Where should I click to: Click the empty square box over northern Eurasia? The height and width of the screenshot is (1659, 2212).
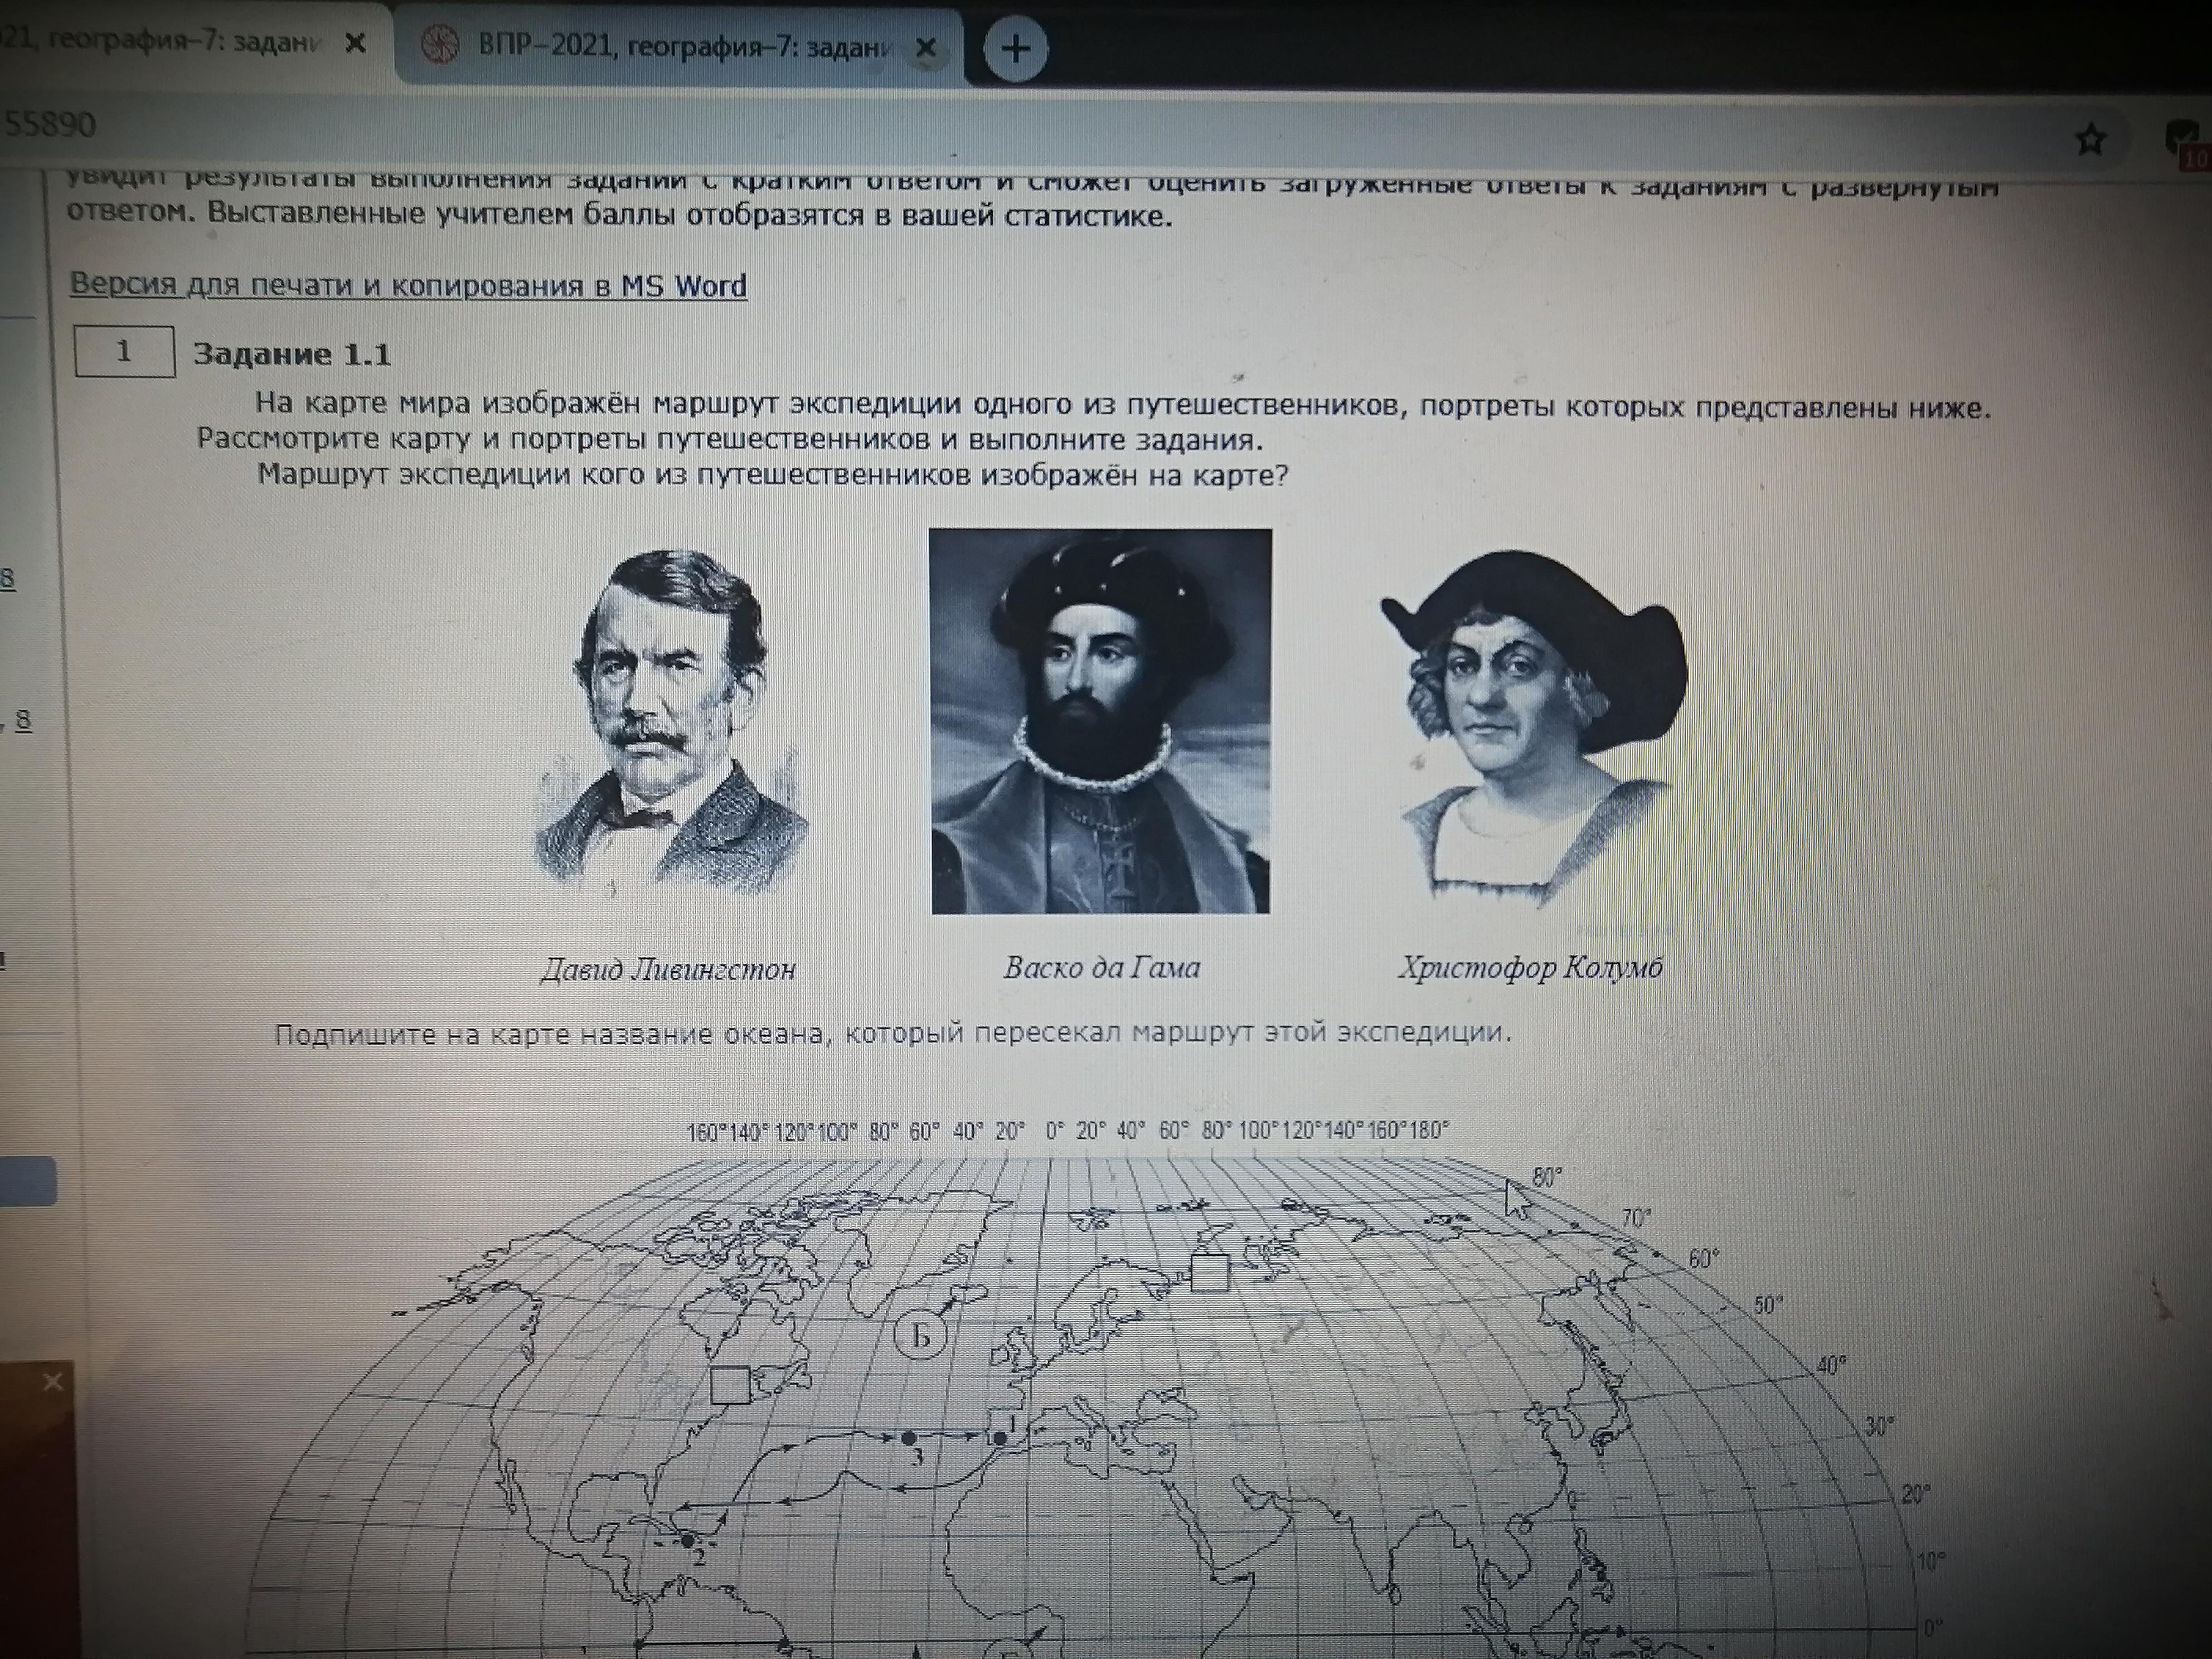point(1210,1273)
